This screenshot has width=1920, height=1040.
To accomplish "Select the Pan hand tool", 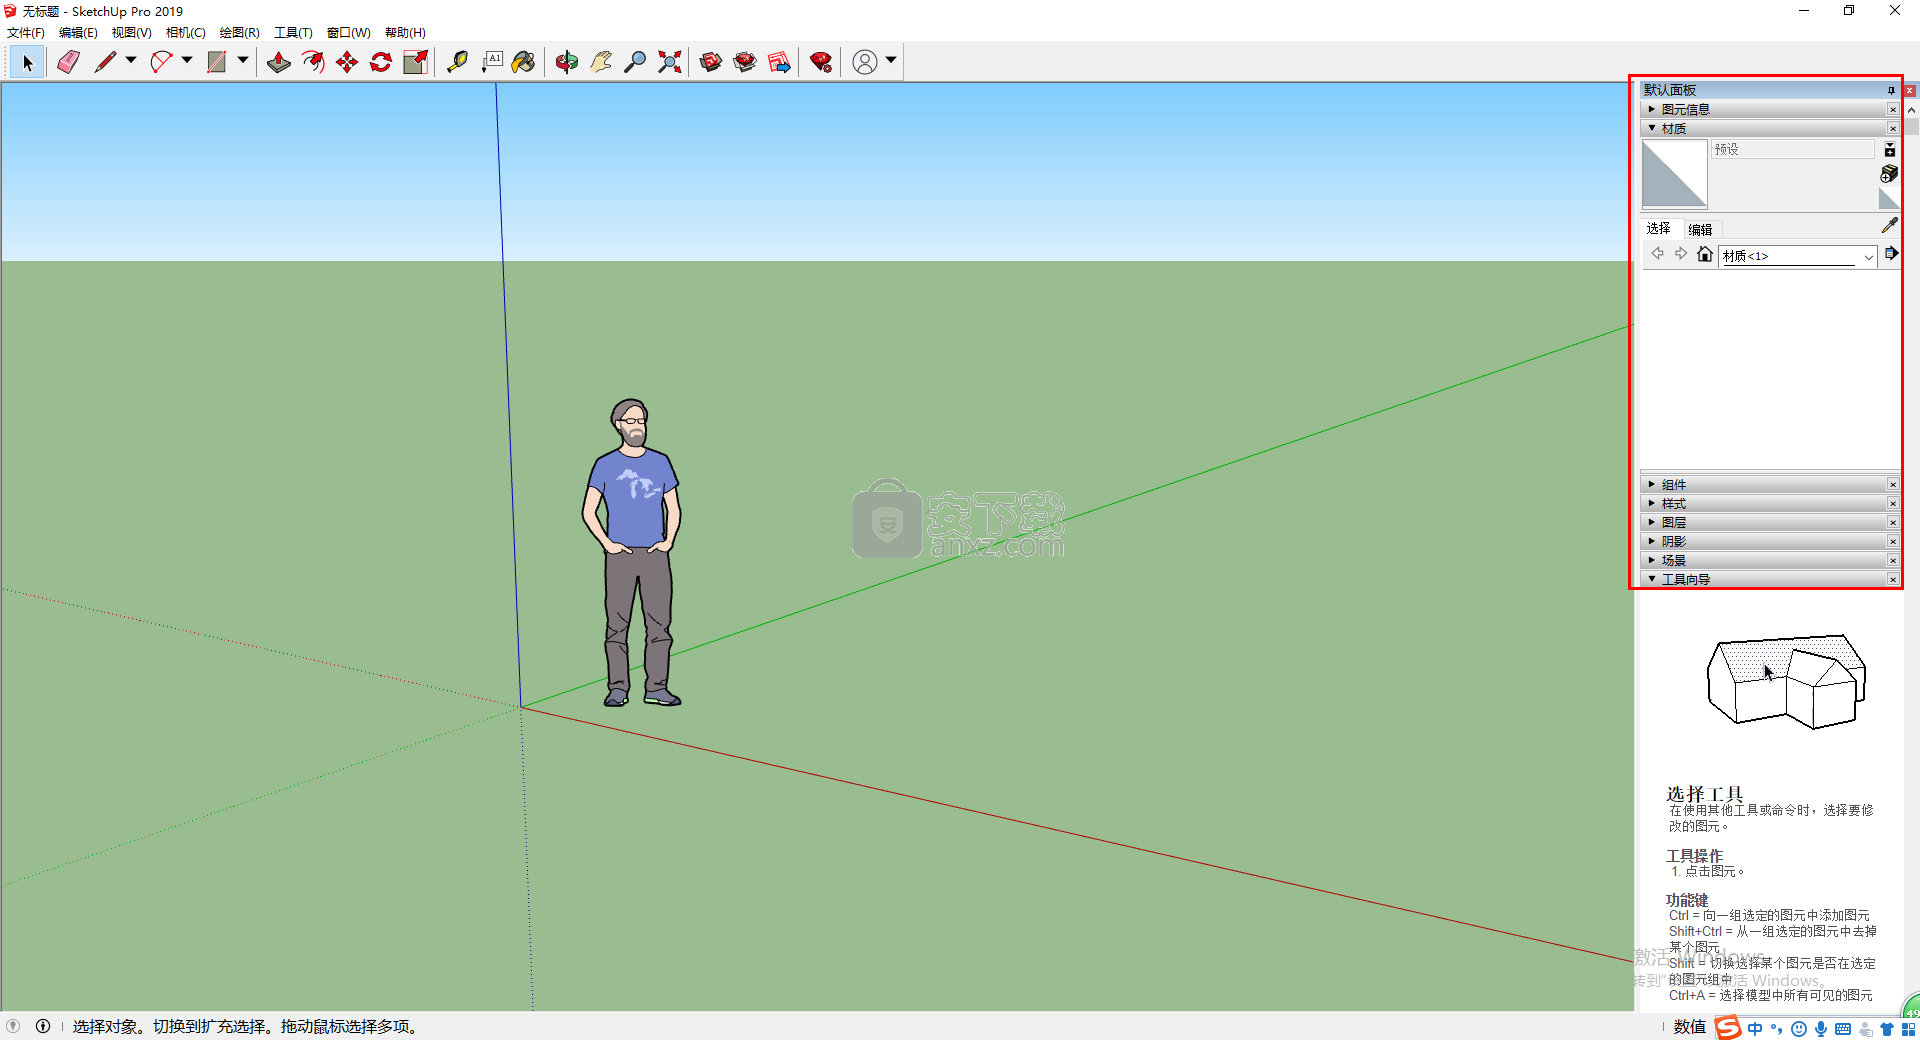I will (x=601, y=62).
